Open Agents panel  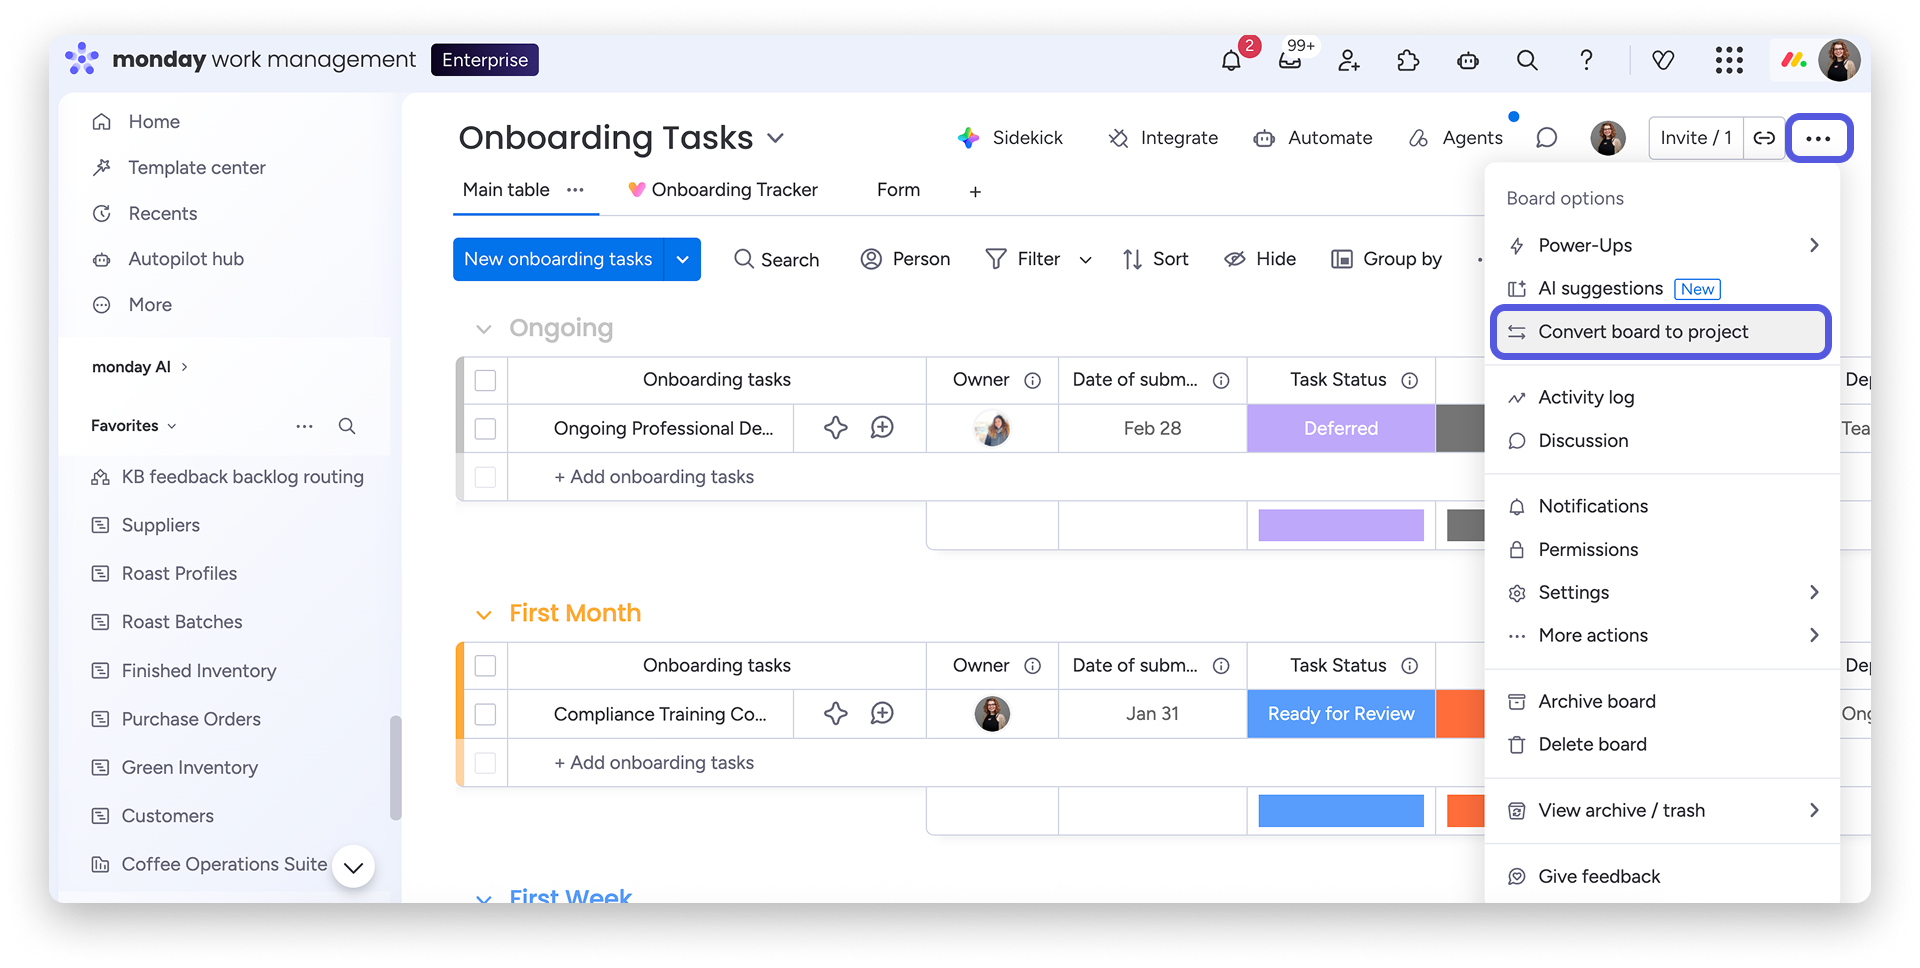[1455, 138]
